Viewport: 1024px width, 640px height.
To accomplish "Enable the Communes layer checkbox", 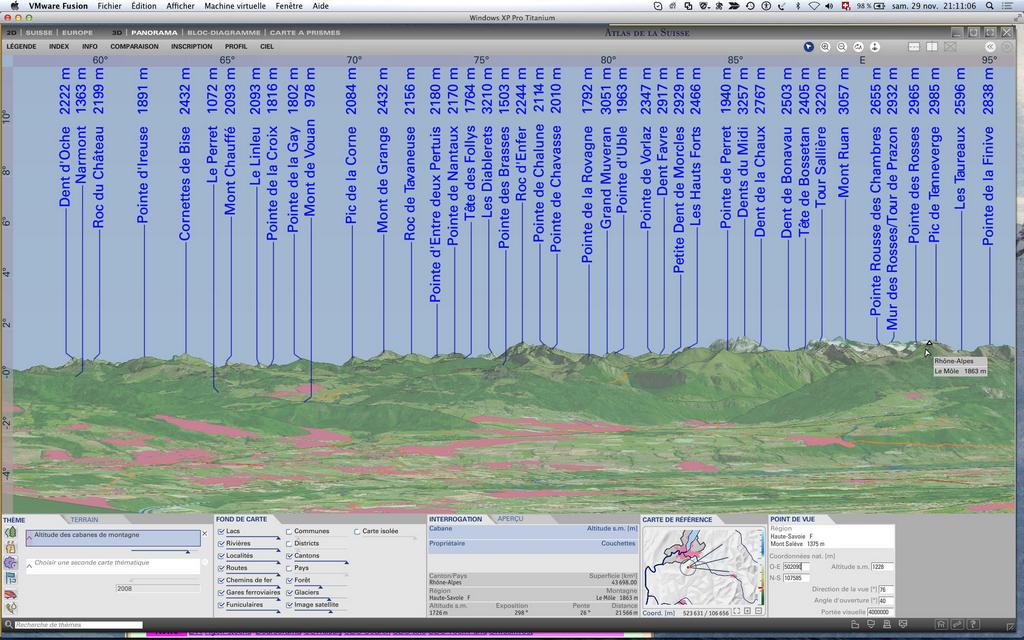I will click(x=289, y=531).
